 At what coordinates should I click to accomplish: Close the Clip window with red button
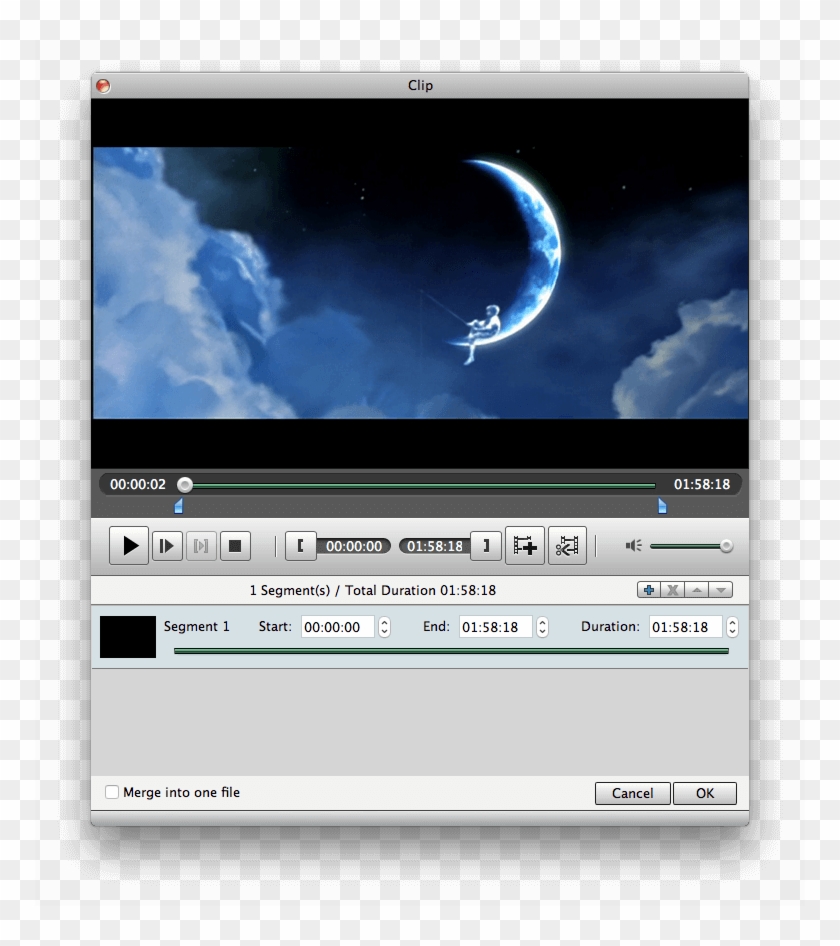click(x=103, y=86)
